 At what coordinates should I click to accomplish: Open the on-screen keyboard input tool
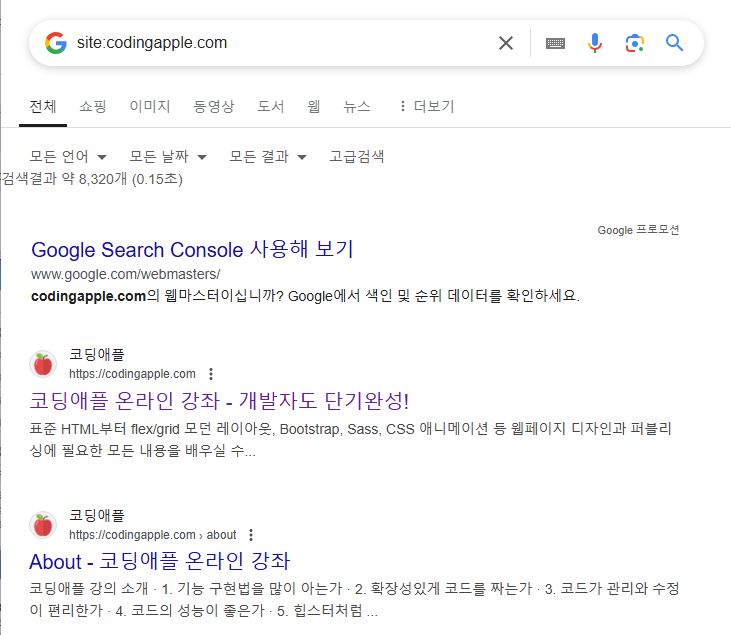(555, 43)
